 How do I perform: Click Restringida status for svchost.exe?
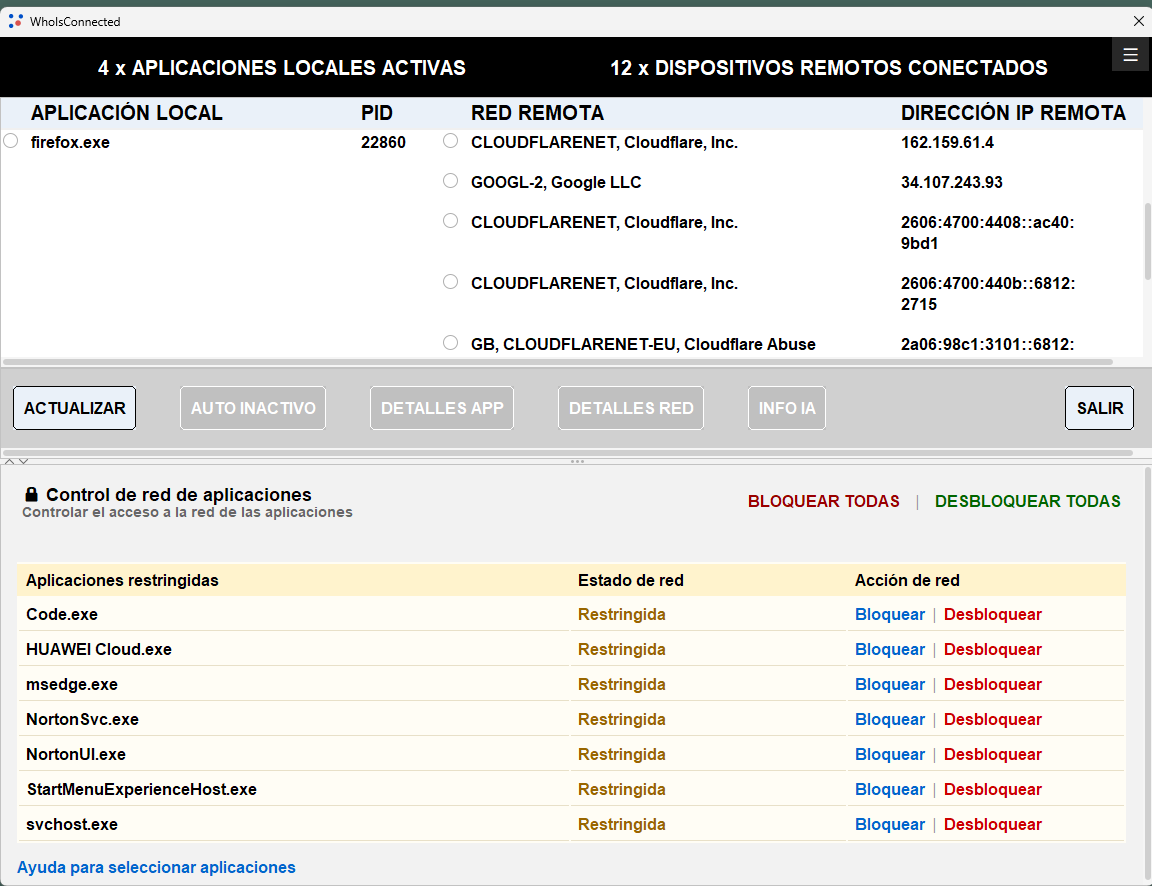pyautogui.click(x=622, y=824)
